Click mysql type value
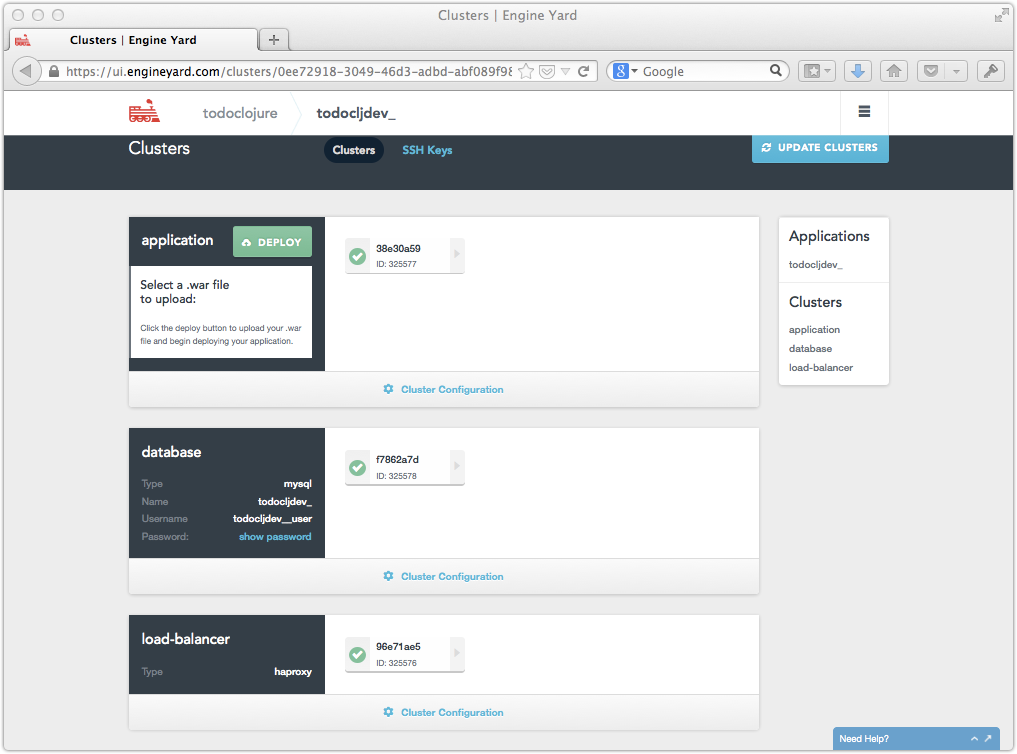Image resolution: width=1017 pixels, height=754 pixels. 298,484
